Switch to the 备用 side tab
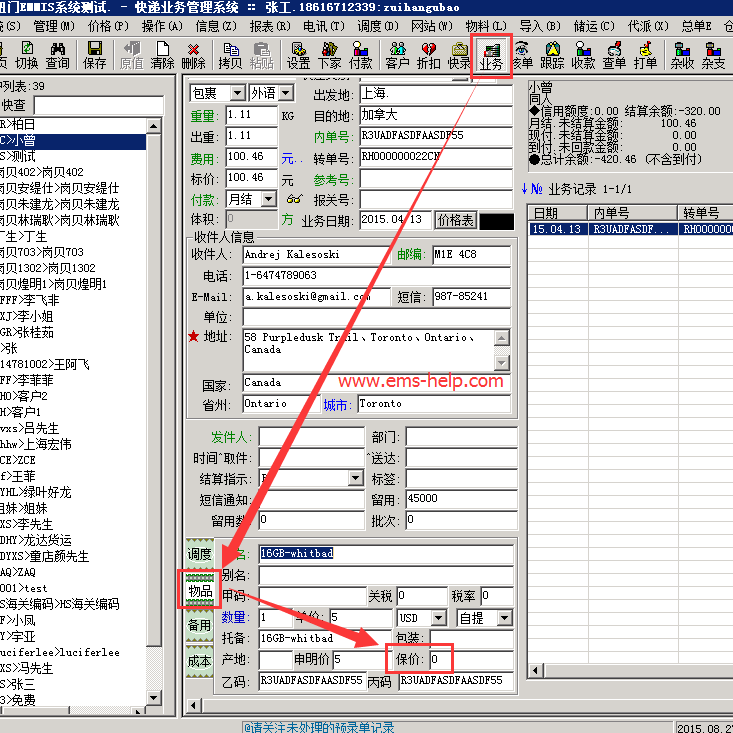Viewport: 733px width, 733px height. coord(199,625)
